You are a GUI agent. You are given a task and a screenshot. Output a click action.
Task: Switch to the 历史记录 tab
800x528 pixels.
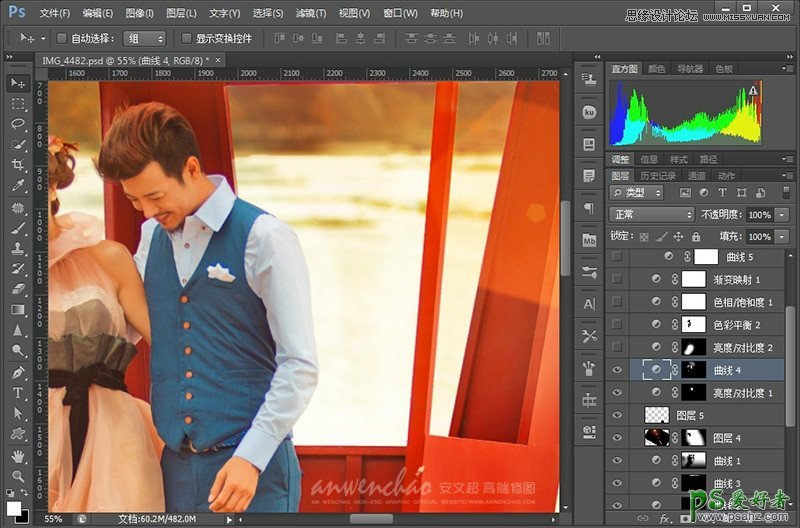click(659, 176)
